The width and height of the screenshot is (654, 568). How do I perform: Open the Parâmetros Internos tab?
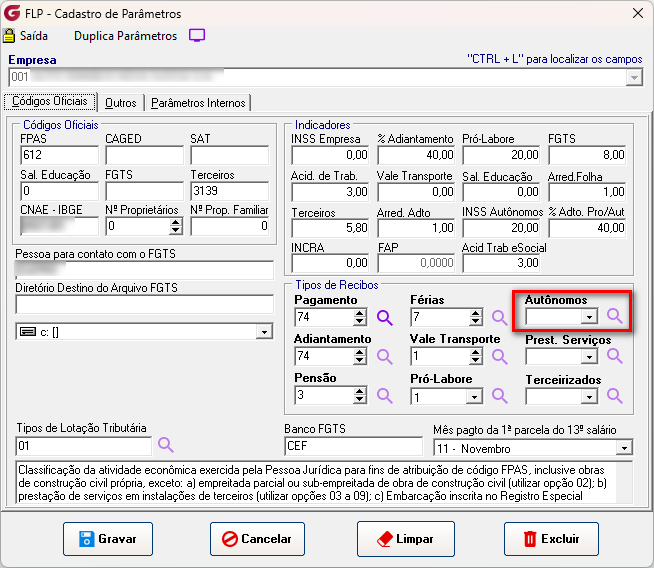click(198, 103)
